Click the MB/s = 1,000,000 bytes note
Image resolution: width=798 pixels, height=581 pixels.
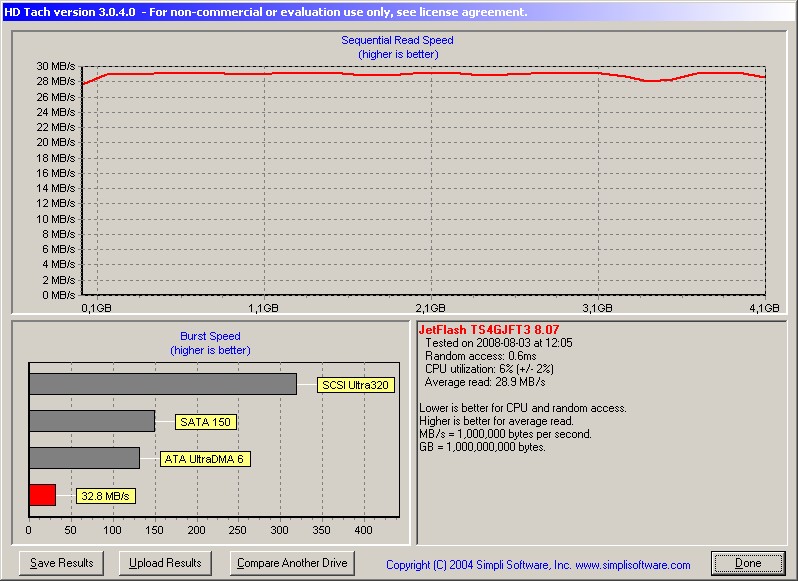click(505, 434)
